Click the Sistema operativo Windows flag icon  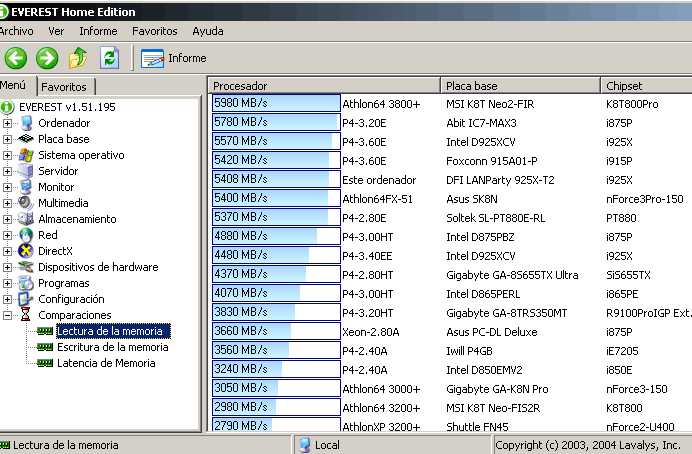tap(26, 155)
